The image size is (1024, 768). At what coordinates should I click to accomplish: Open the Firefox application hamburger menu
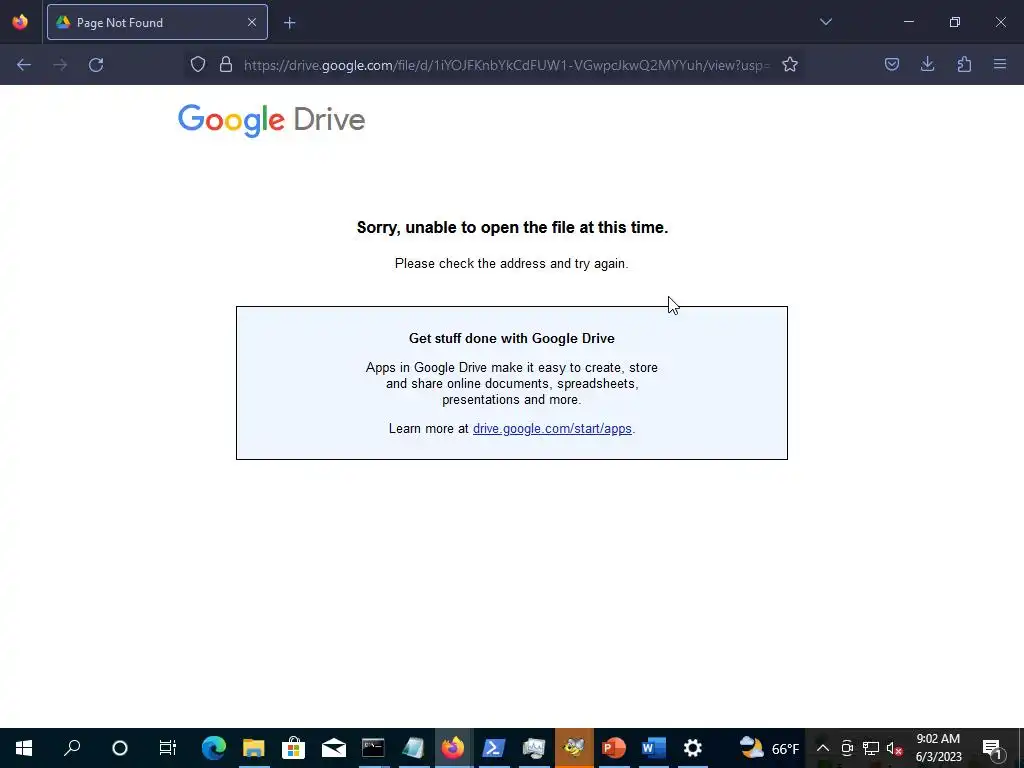pyautogui.click(x=1000, y=65)
